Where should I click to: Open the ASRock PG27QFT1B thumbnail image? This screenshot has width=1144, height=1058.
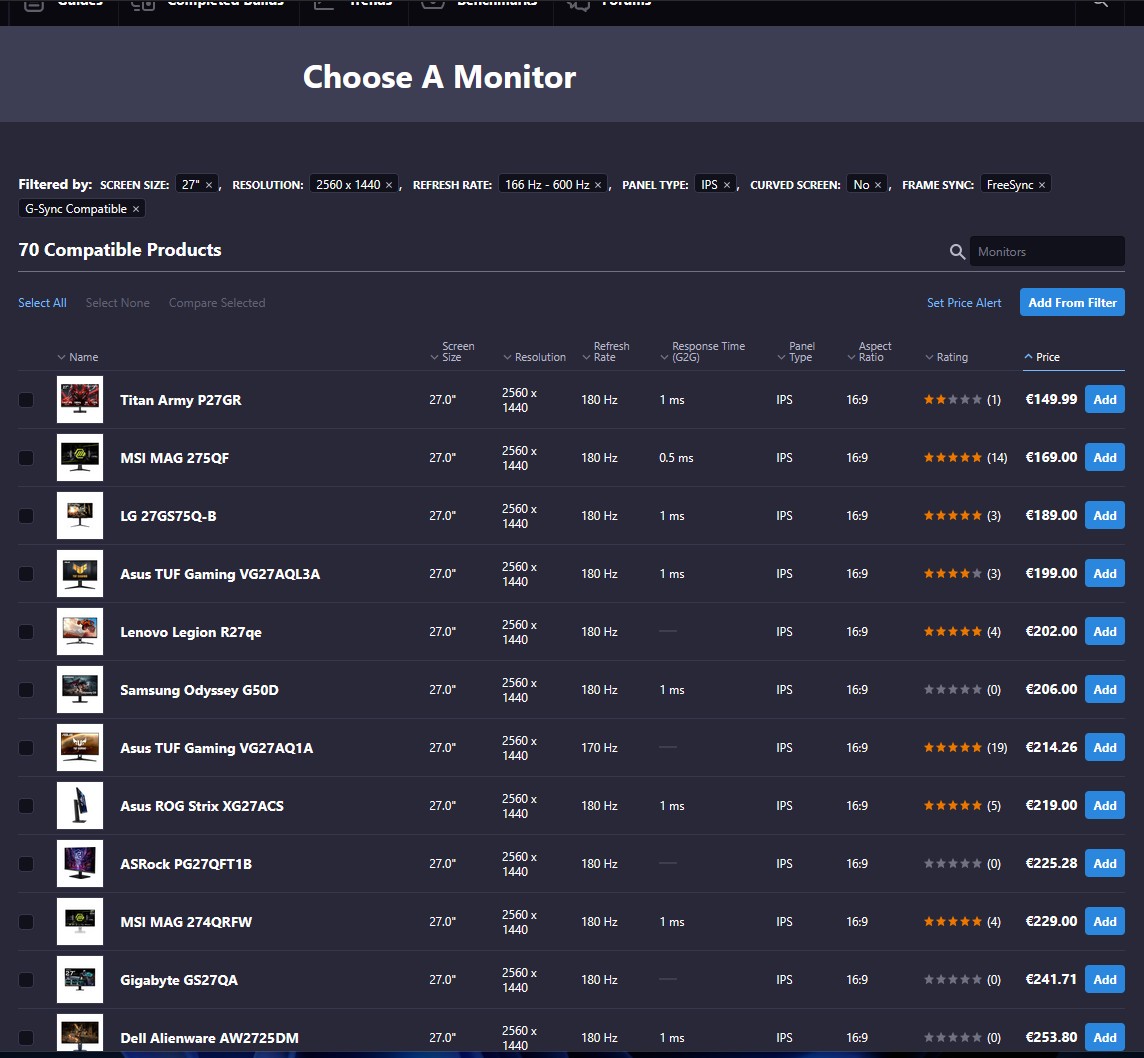[80, 864]
